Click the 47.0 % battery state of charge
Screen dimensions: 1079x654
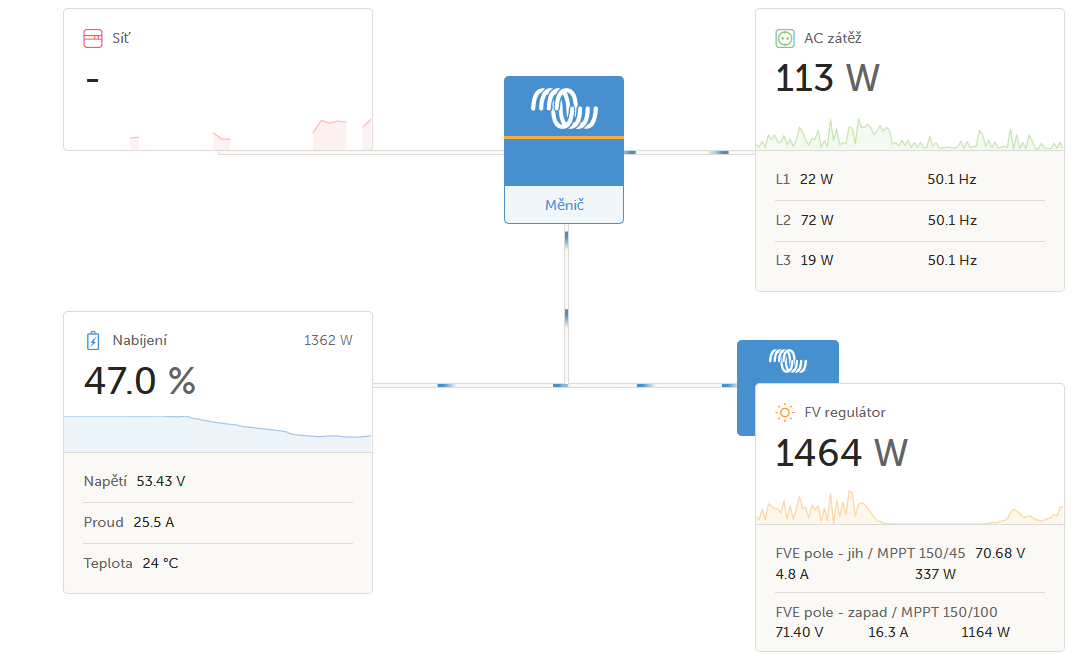[140, 381]
